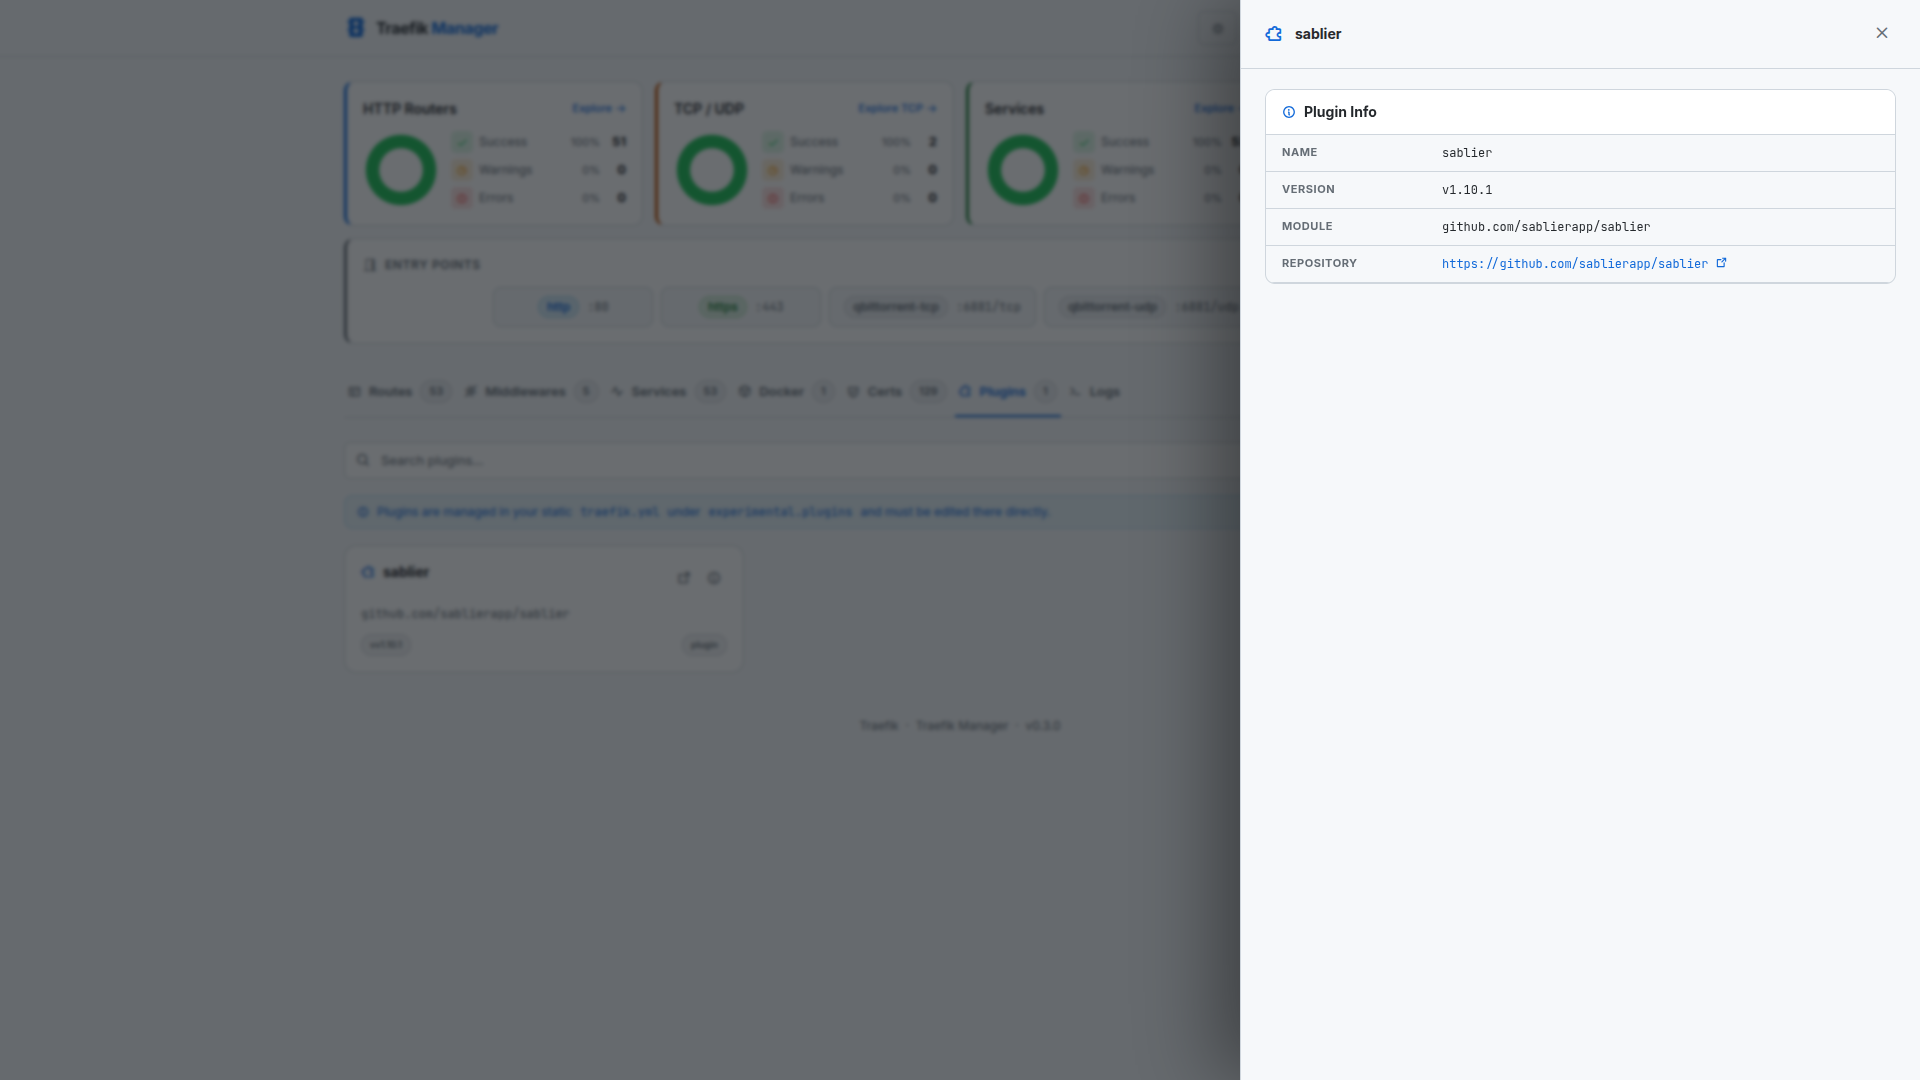Image resolution: width=1920 pixels, height=1080 pixels.
Task: Click the sablier plugin cube icon
Action: click(x=367, y=572)
